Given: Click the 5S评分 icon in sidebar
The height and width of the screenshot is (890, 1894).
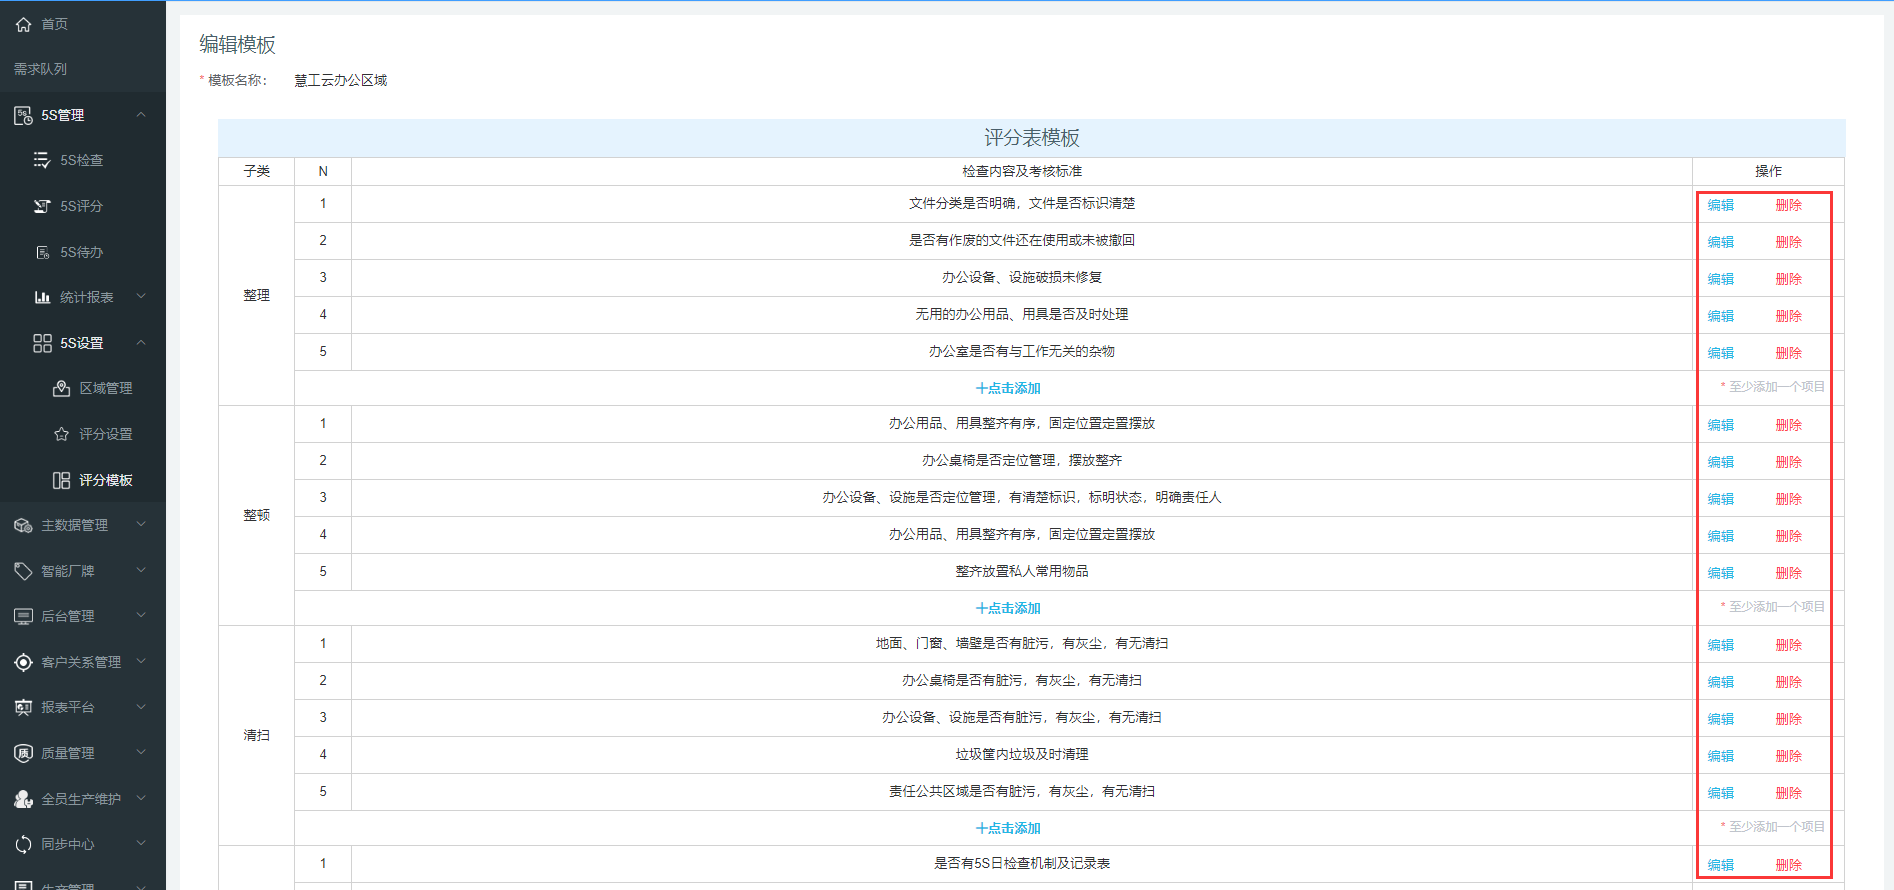Looking at the screenshot, I should point(42,206).
